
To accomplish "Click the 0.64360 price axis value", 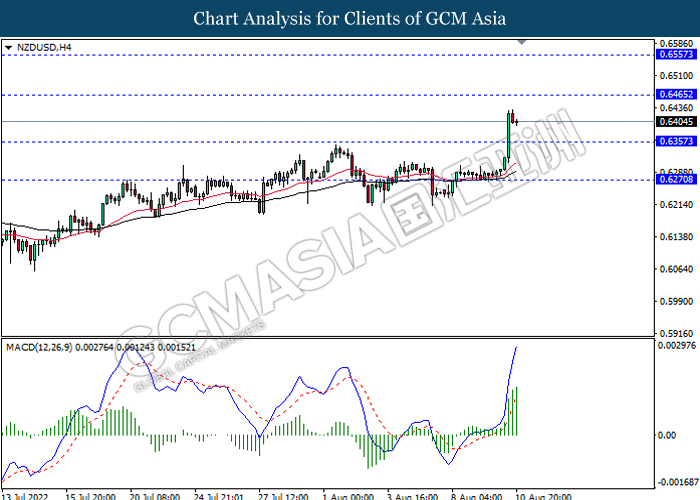I will coord(676,108).
